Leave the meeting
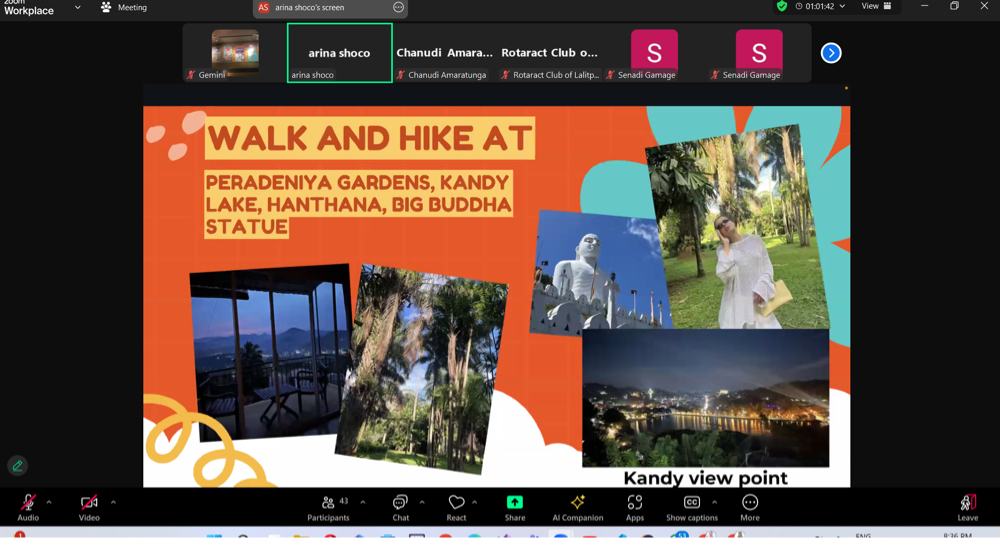The width and height of the screenshot is (1000, 538). pyautogui.click(x=967, y=506)
